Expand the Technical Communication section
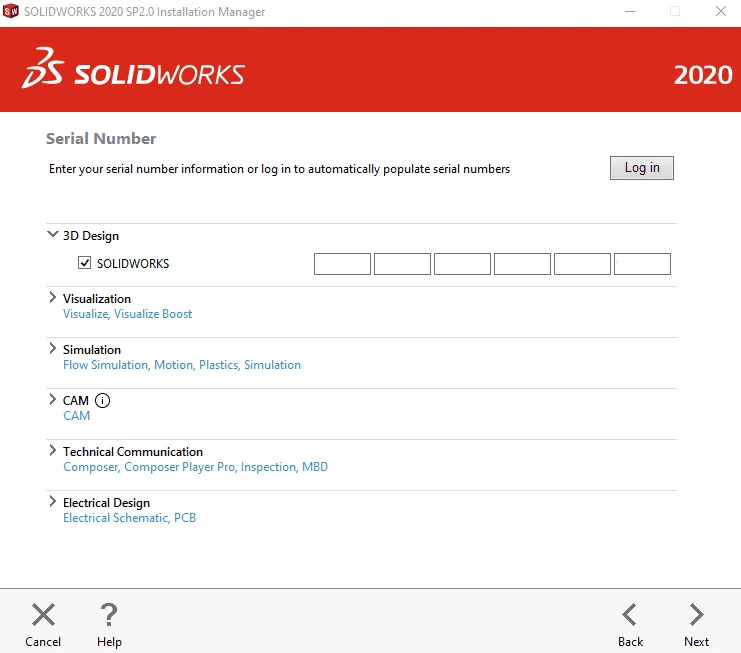The height and width of the screenshot is (653, 741). (53, 451)
